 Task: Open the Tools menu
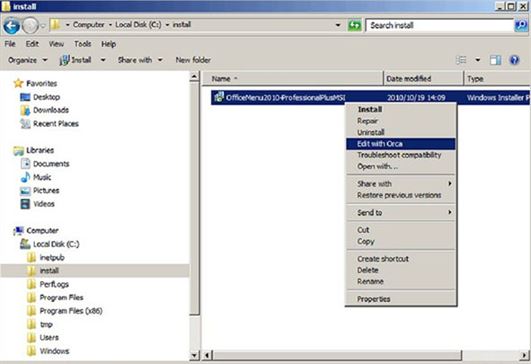[x=83, y=44]
